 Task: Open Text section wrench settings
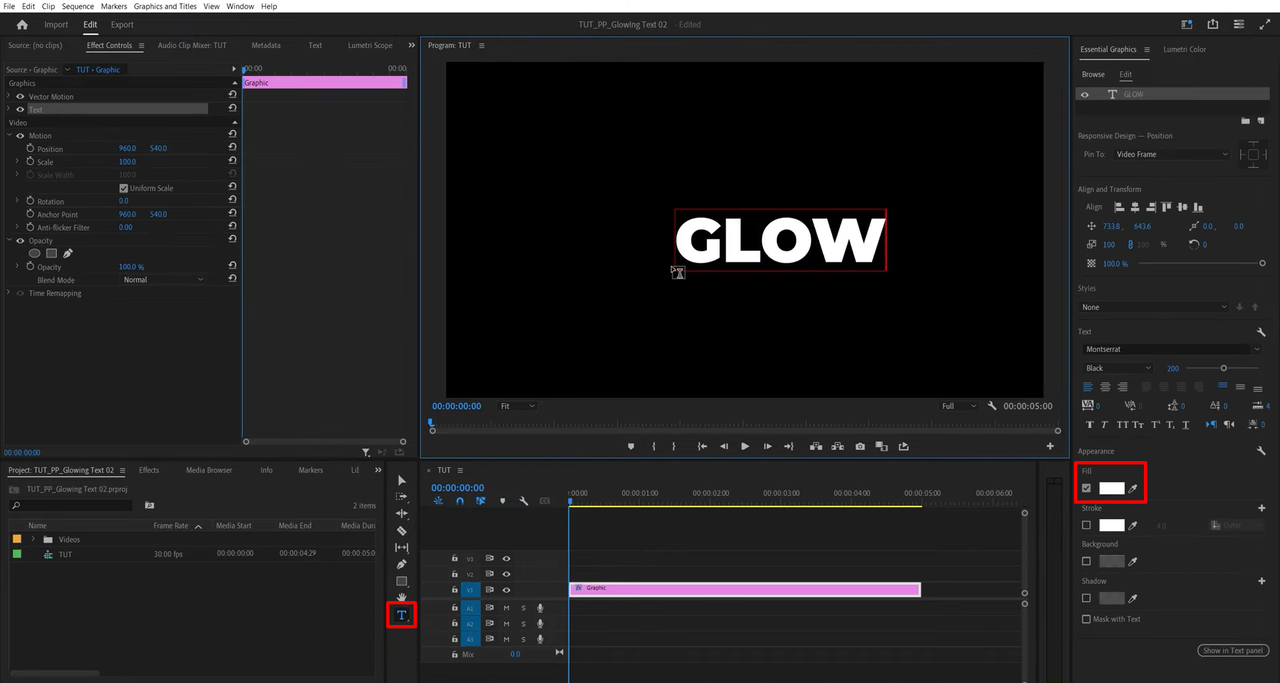(x=1262, y=332)
